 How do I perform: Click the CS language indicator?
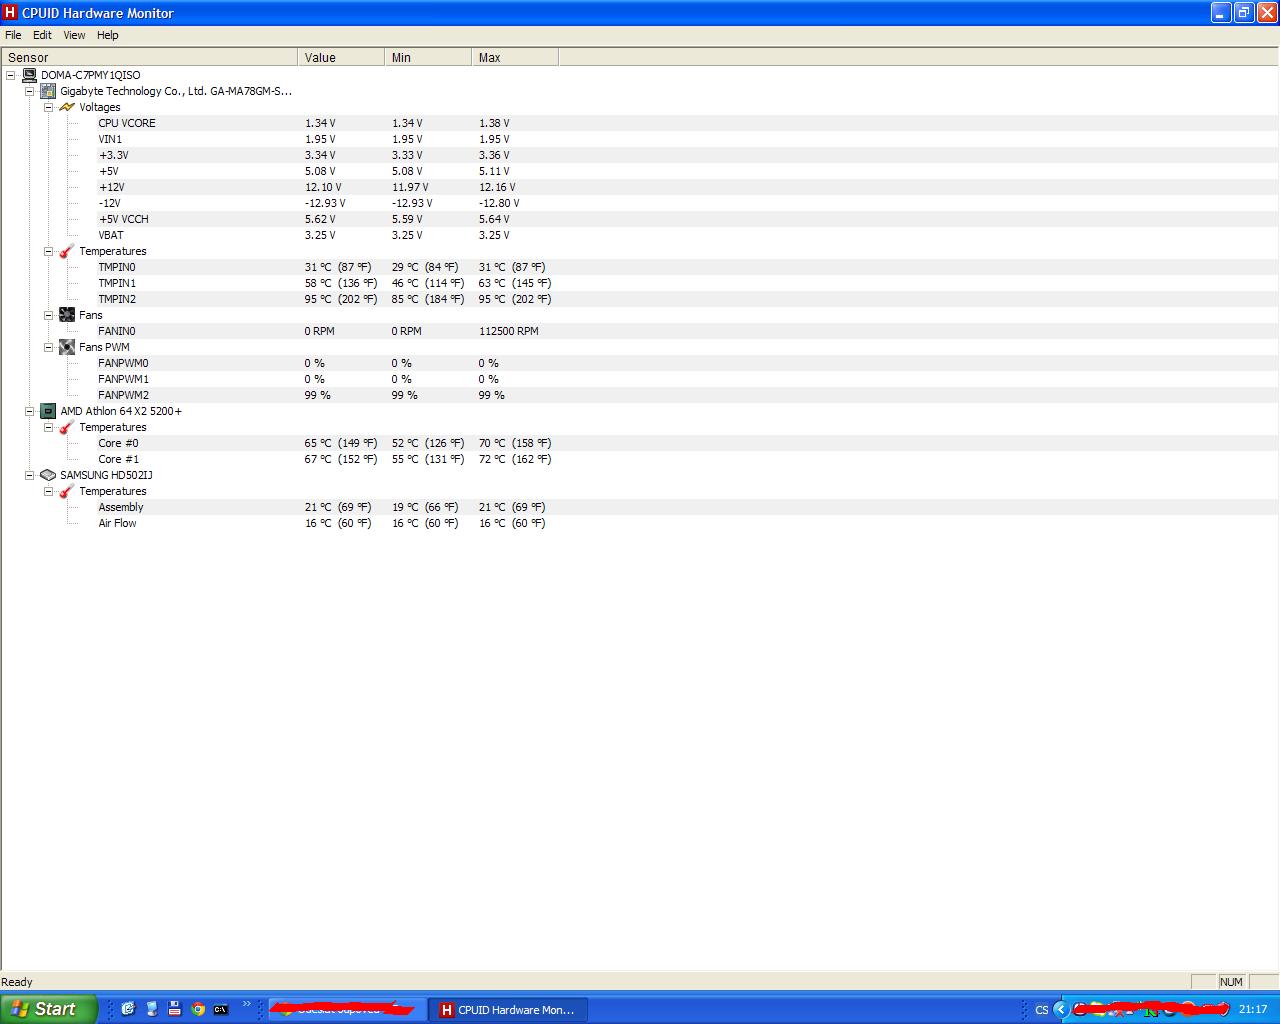(1041, 1010)
